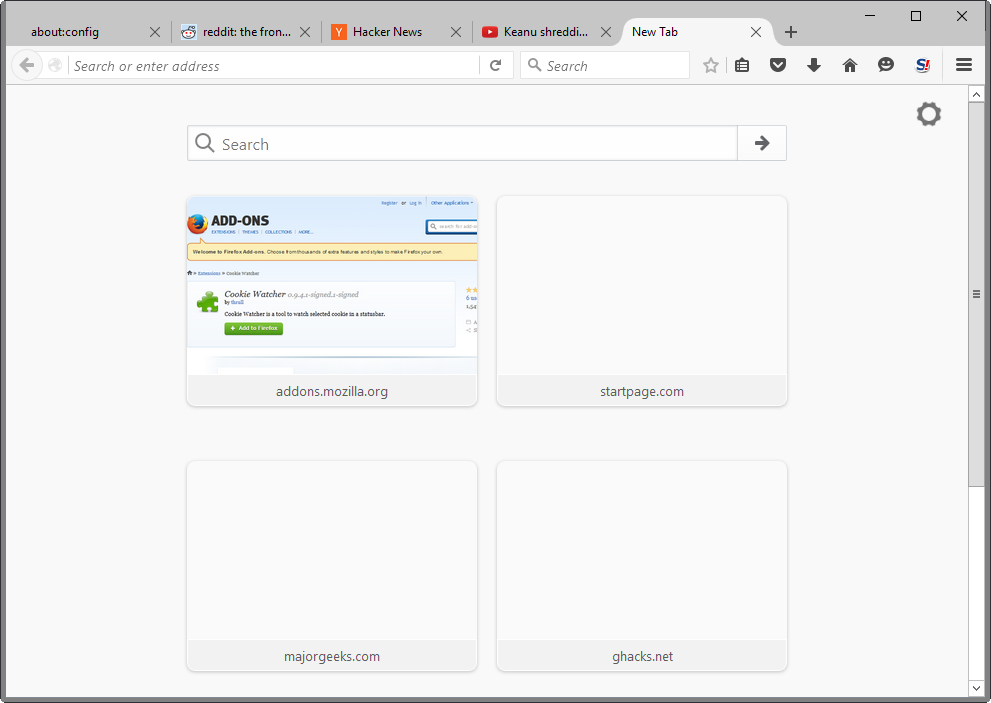The width and height of the screenshot is (991, 703).
Task: Close the New Tab tab
Action: [756, 32]
